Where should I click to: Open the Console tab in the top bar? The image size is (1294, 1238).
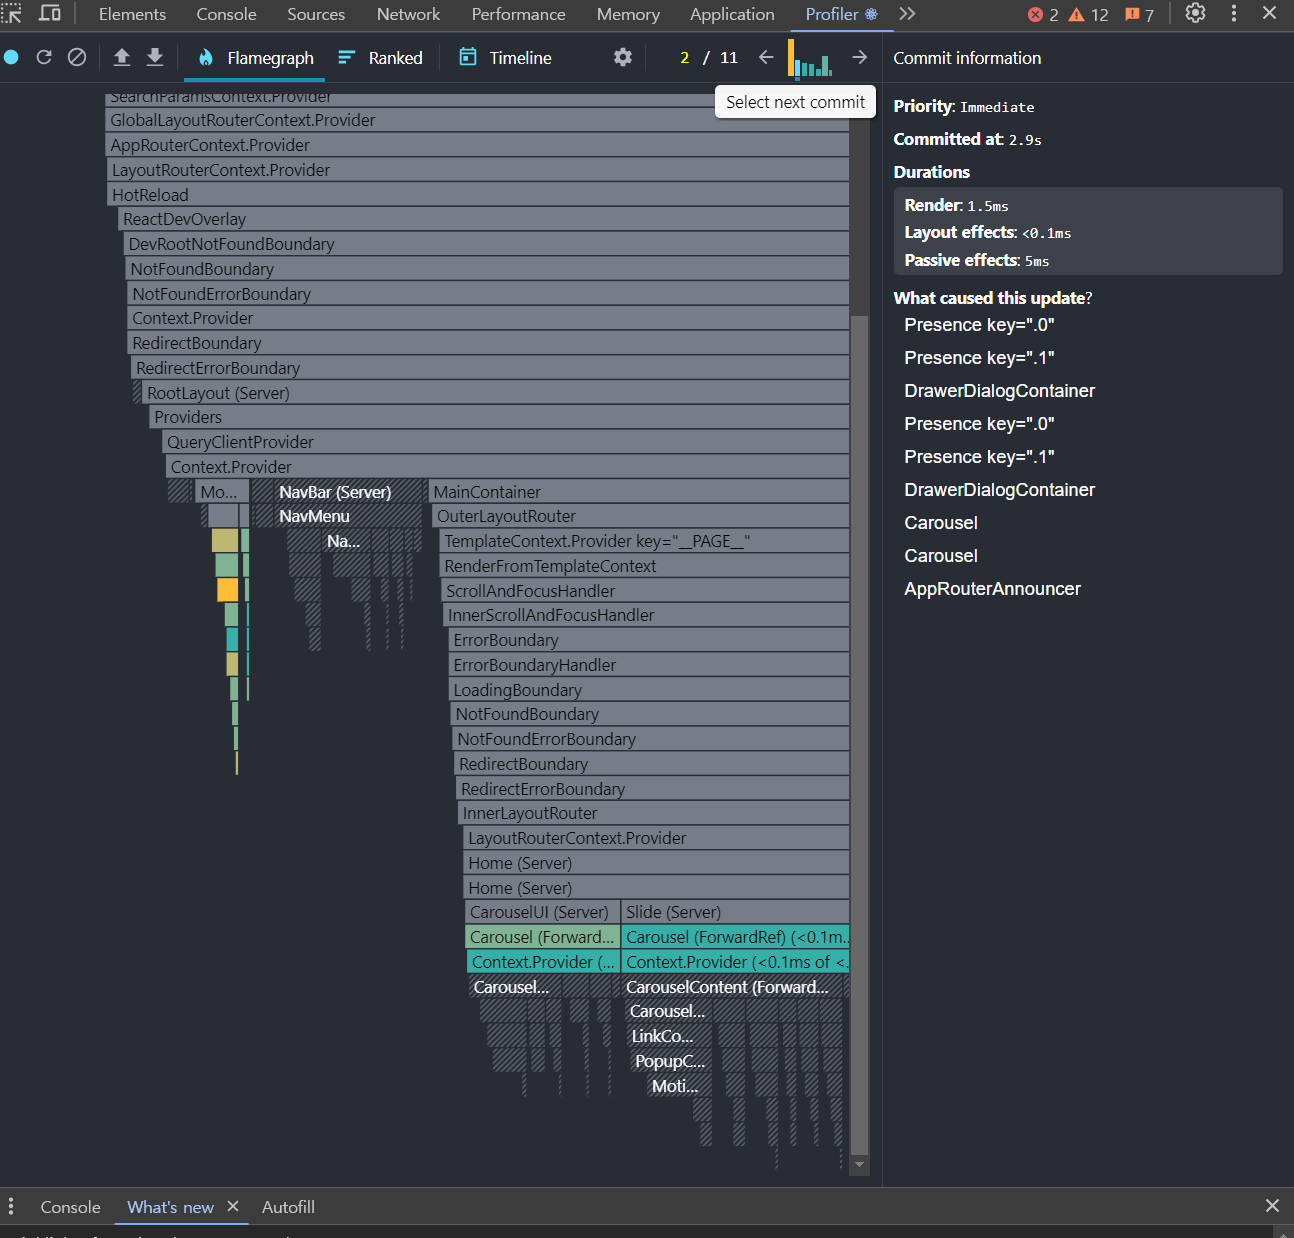click(226, 14)
